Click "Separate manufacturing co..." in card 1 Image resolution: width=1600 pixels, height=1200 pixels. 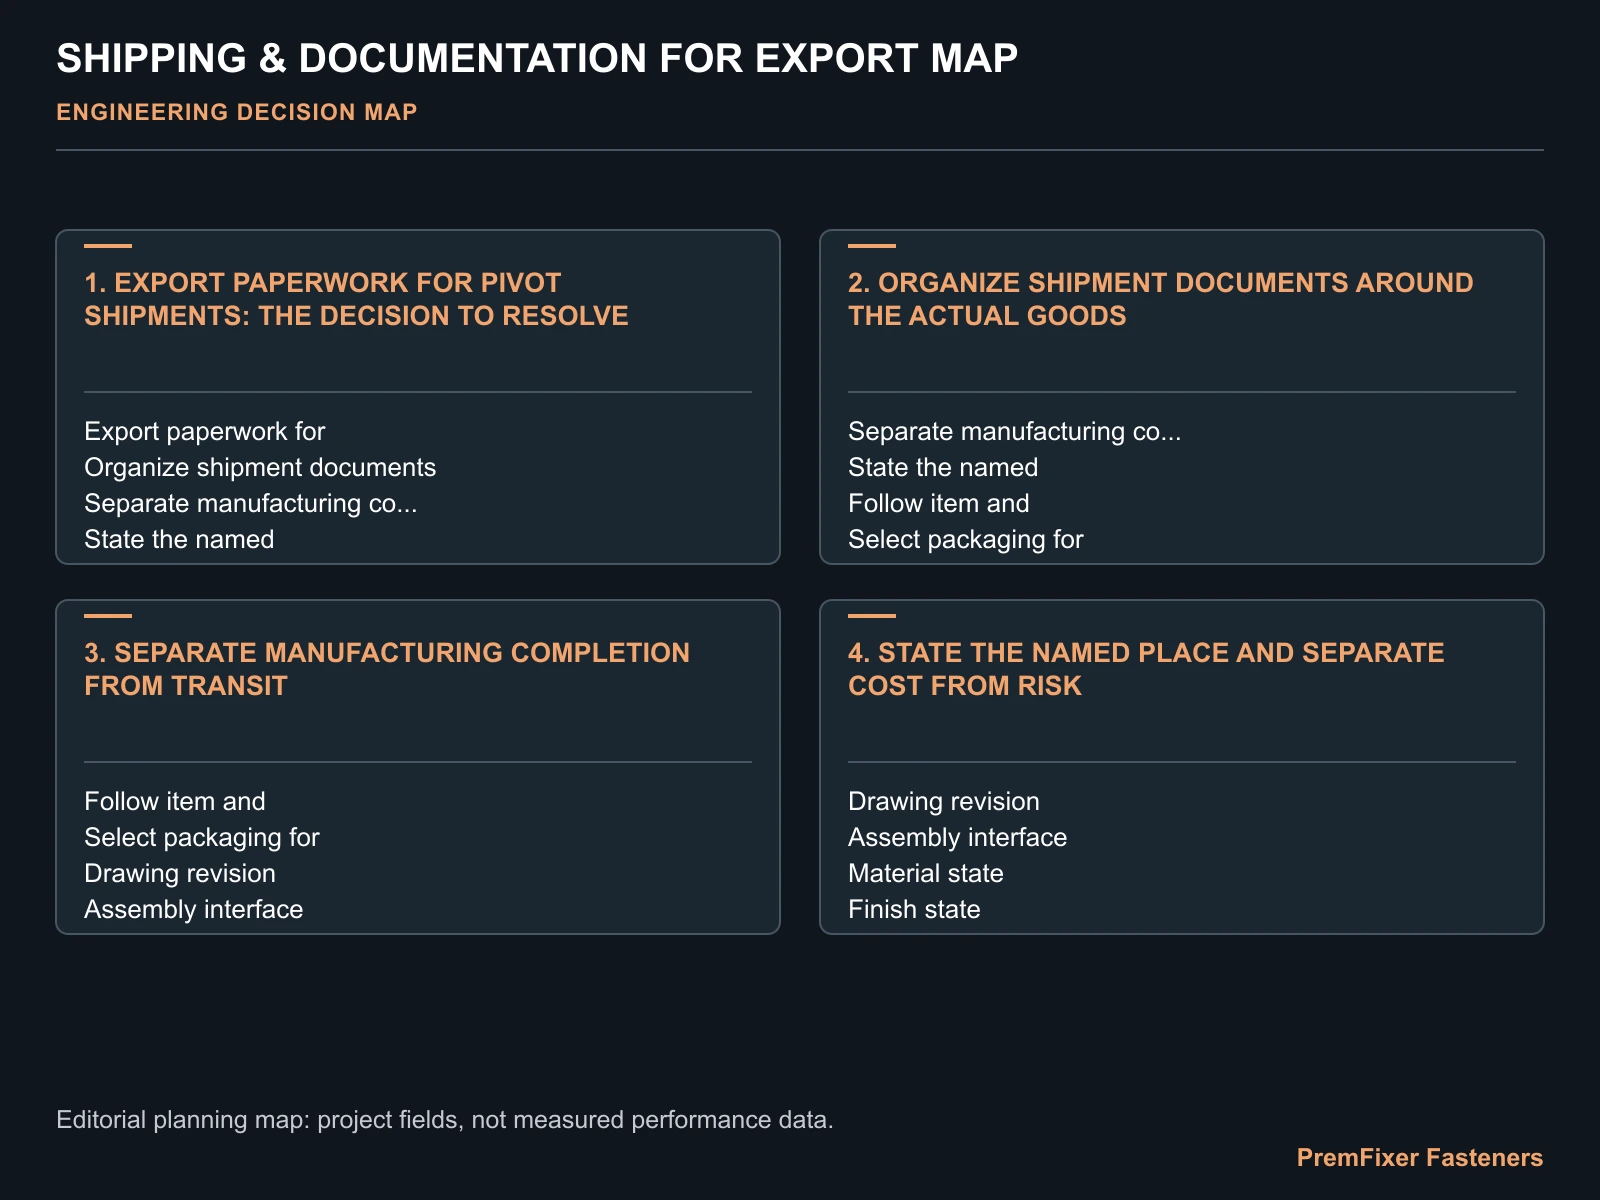pos(251,503)
